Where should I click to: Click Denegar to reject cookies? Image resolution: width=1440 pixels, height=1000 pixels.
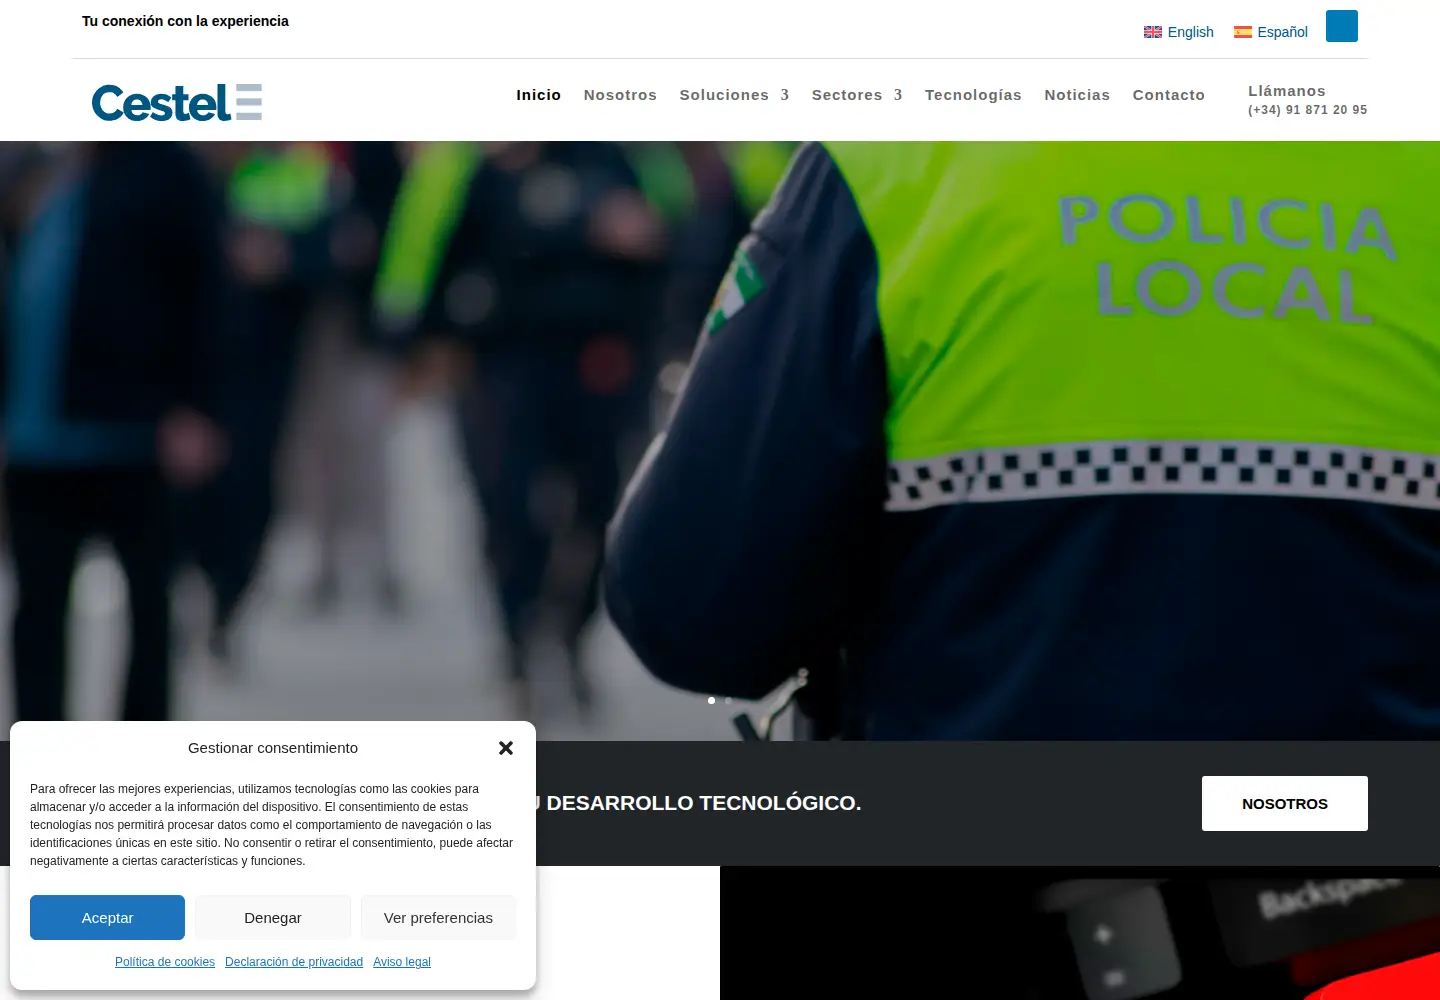pyautogui.click(x=273, y=918)
